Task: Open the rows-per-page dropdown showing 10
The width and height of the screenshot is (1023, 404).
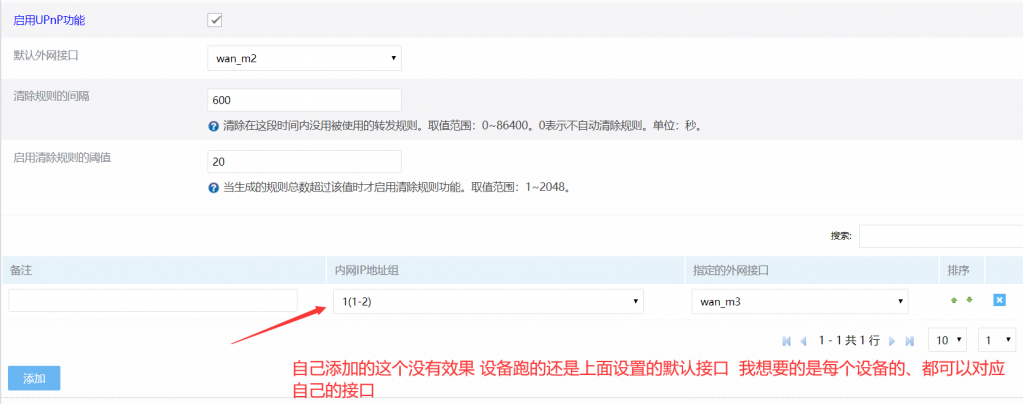Action: coord(947,340)
